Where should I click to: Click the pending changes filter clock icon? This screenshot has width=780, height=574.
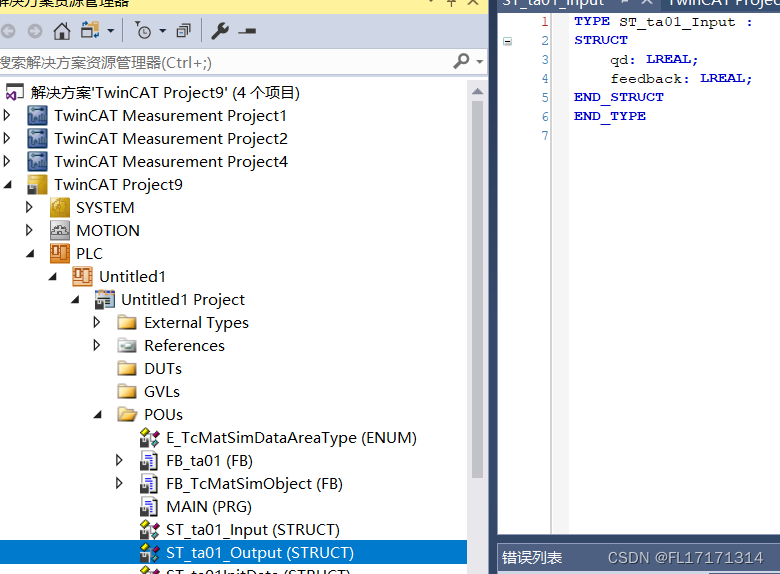point(143,31)
